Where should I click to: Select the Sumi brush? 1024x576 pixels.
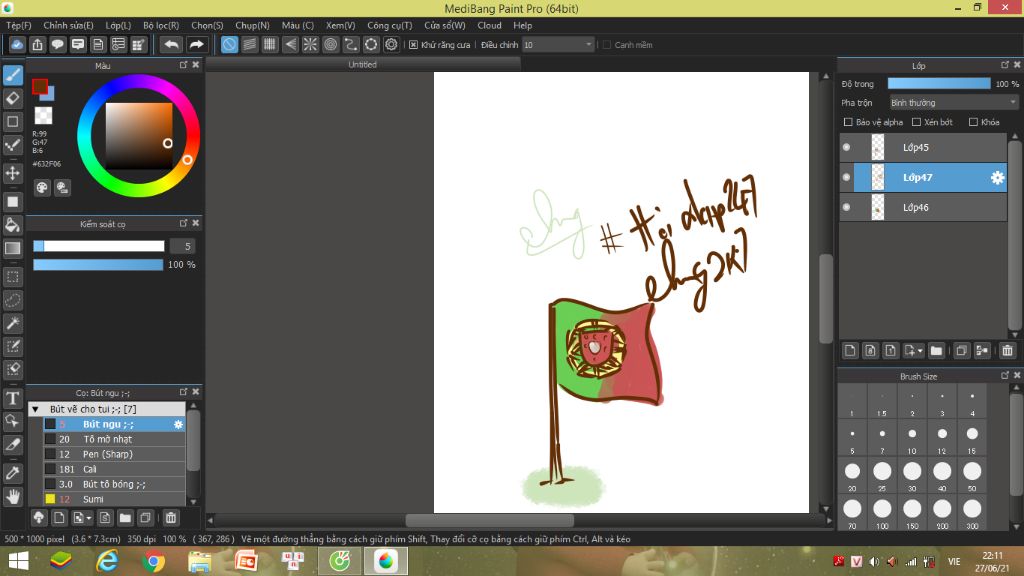(114, 500)
